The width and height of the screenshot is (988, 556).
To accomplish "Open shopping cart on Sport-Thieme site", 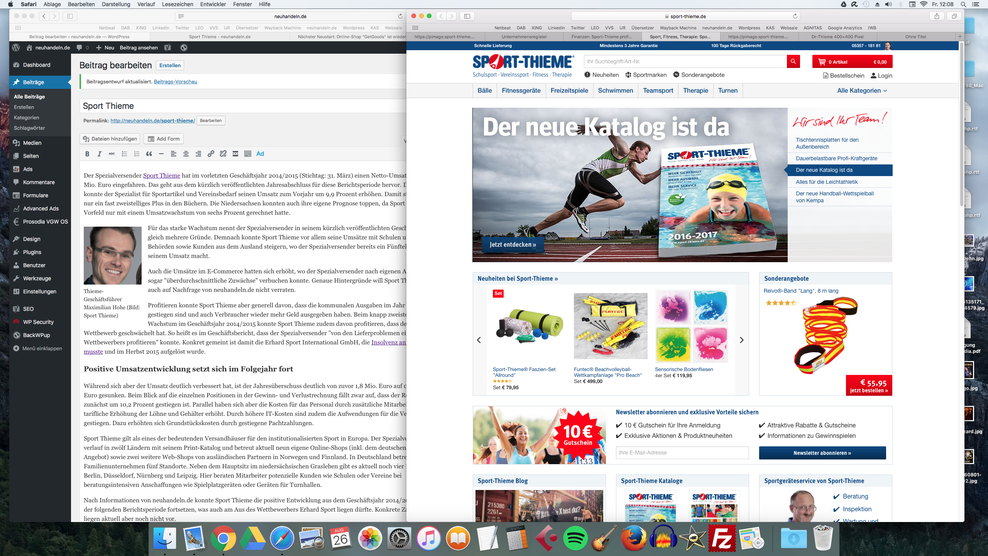I will [852, 61].
